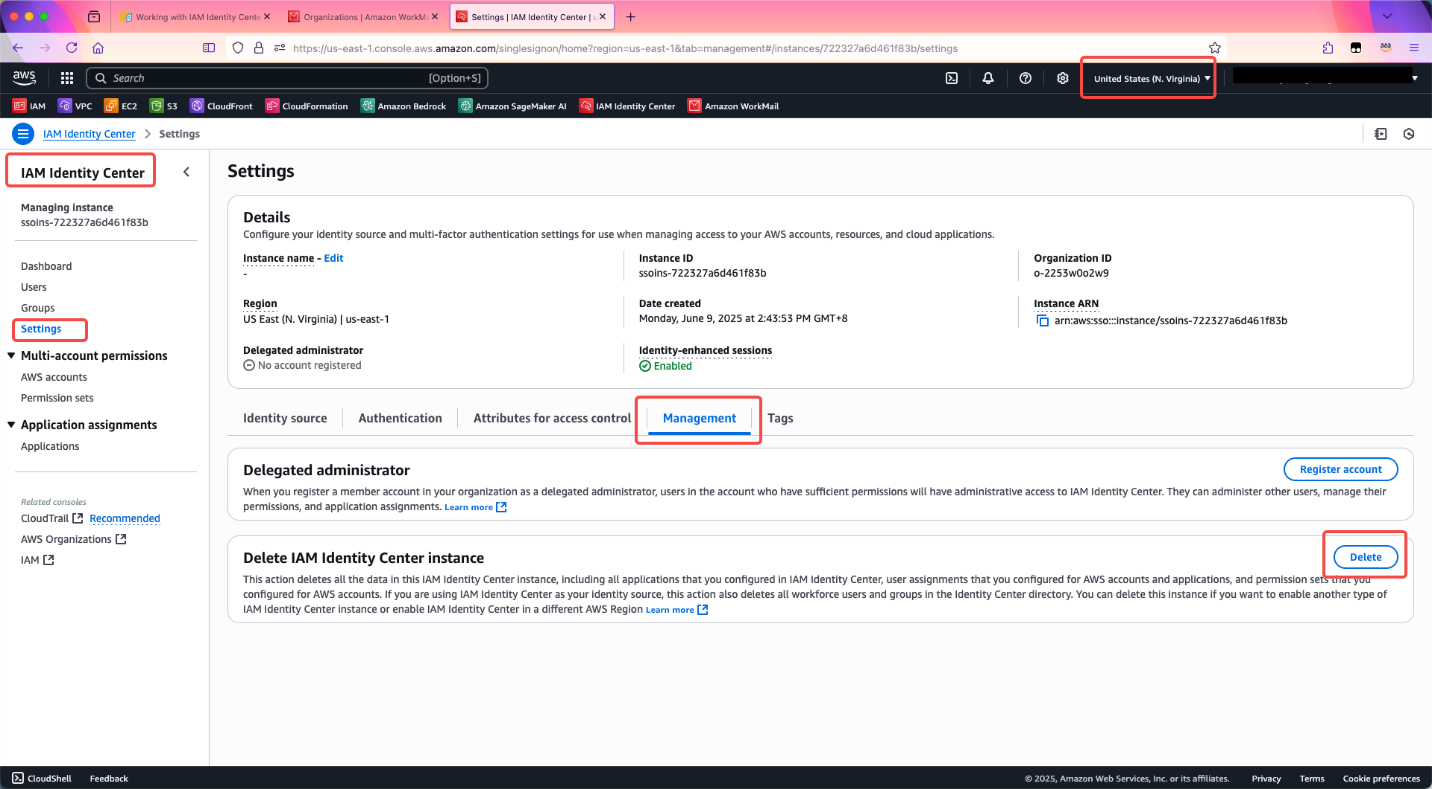Open Users in the side navigation
Screen dimensions: 1432x789
click(34, 287)
